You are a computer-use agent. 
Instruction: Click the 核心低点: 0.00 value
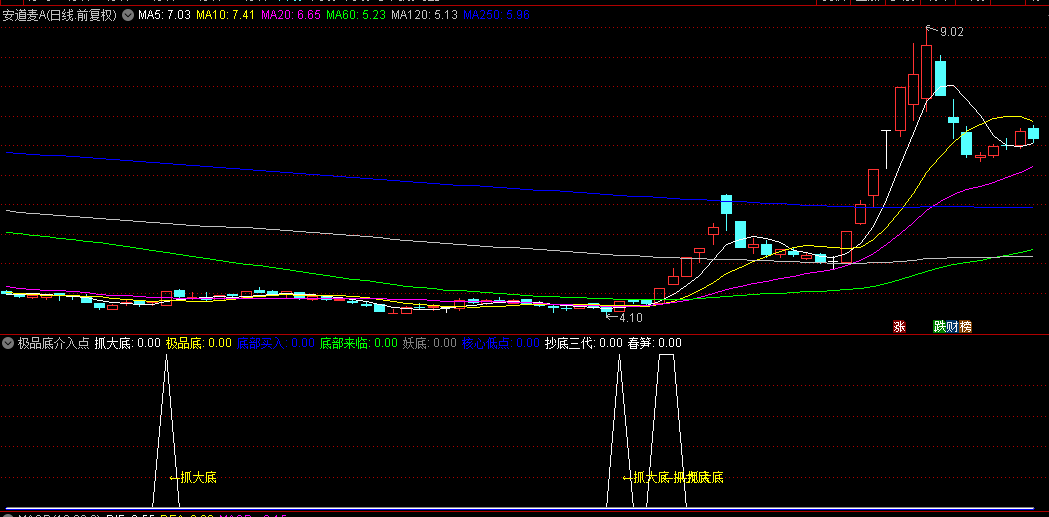click(x=500, y=343)
